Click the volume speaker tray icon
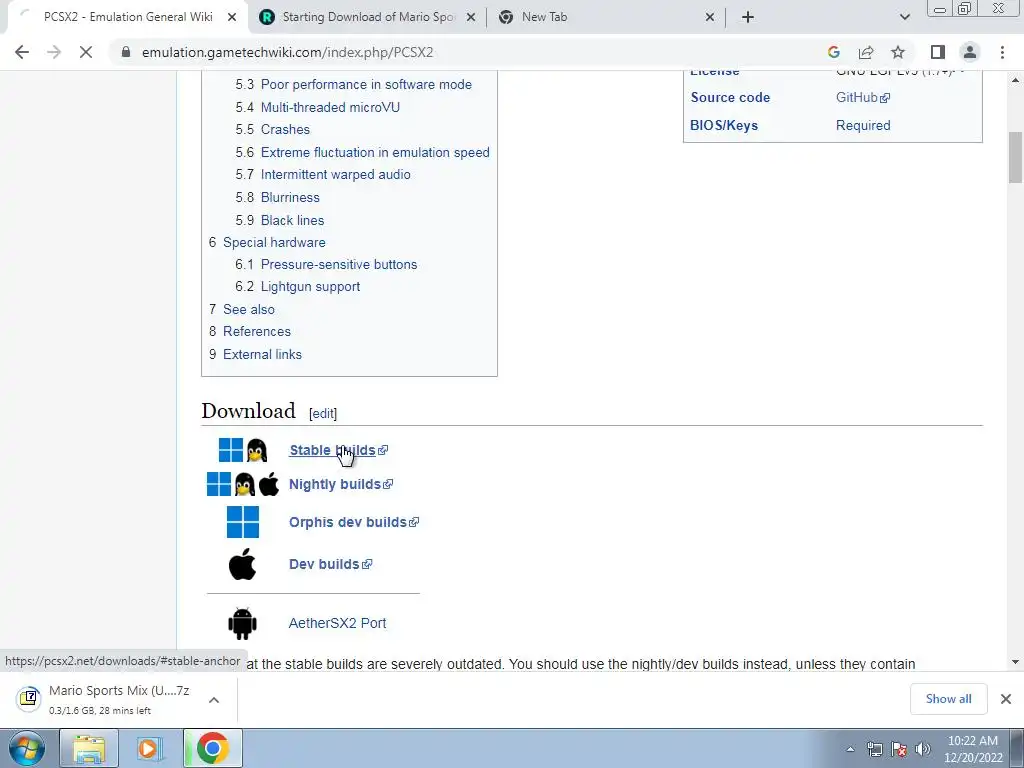Image resolution: width=1024 pixels, height=768 pixels. (923, 748)
